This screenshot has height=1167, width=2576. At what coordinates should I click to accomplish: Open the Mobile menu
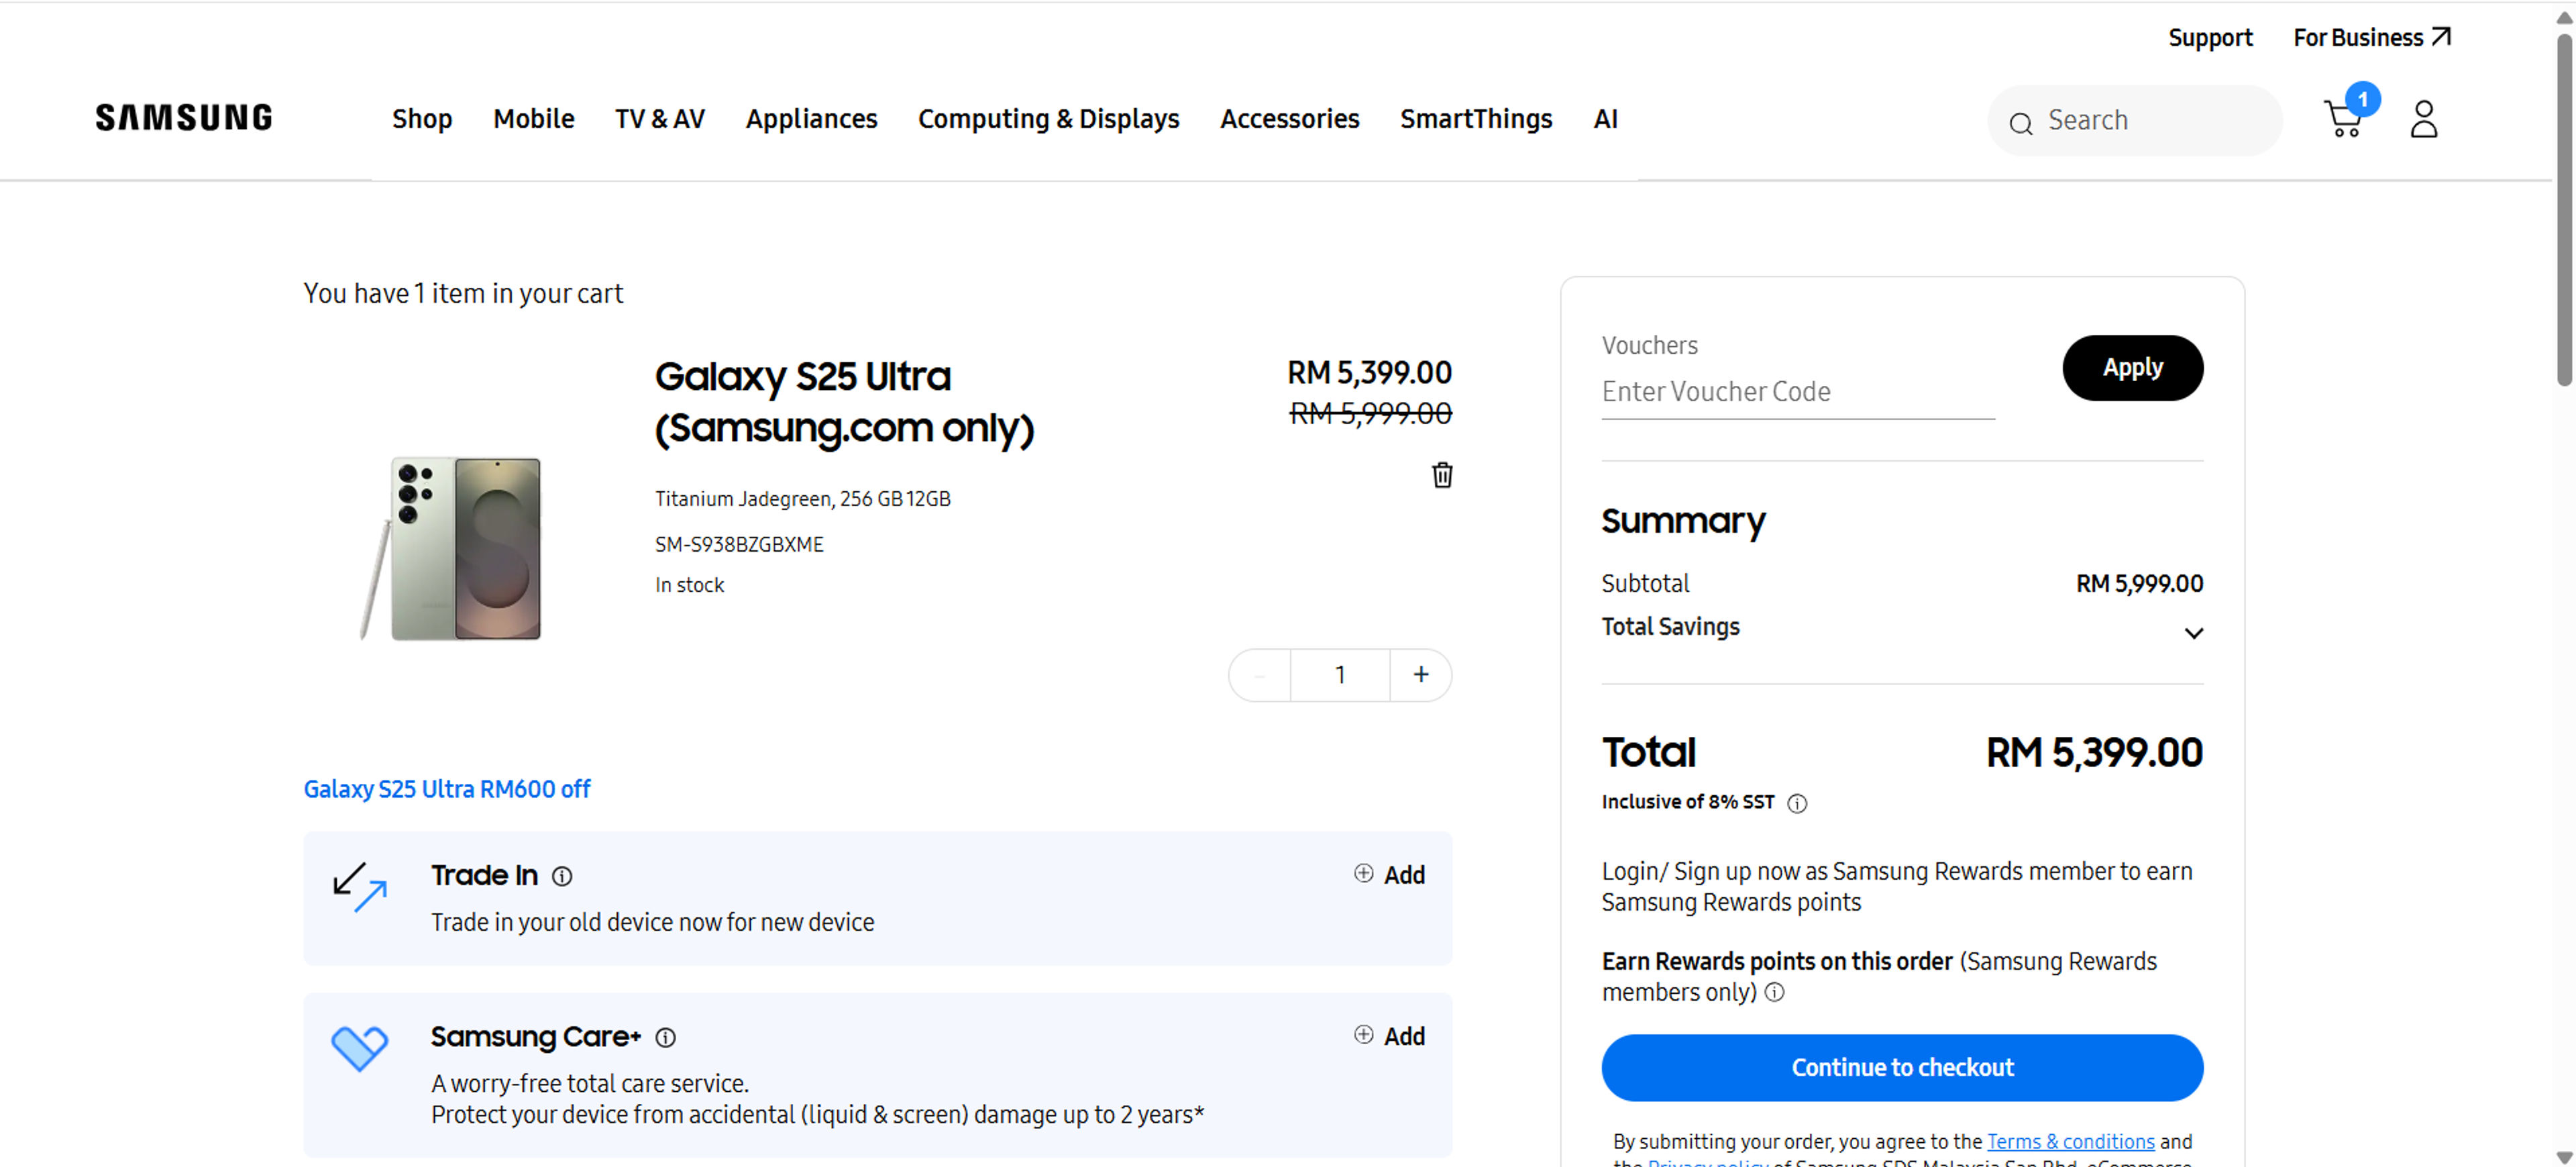pos(533,119)
